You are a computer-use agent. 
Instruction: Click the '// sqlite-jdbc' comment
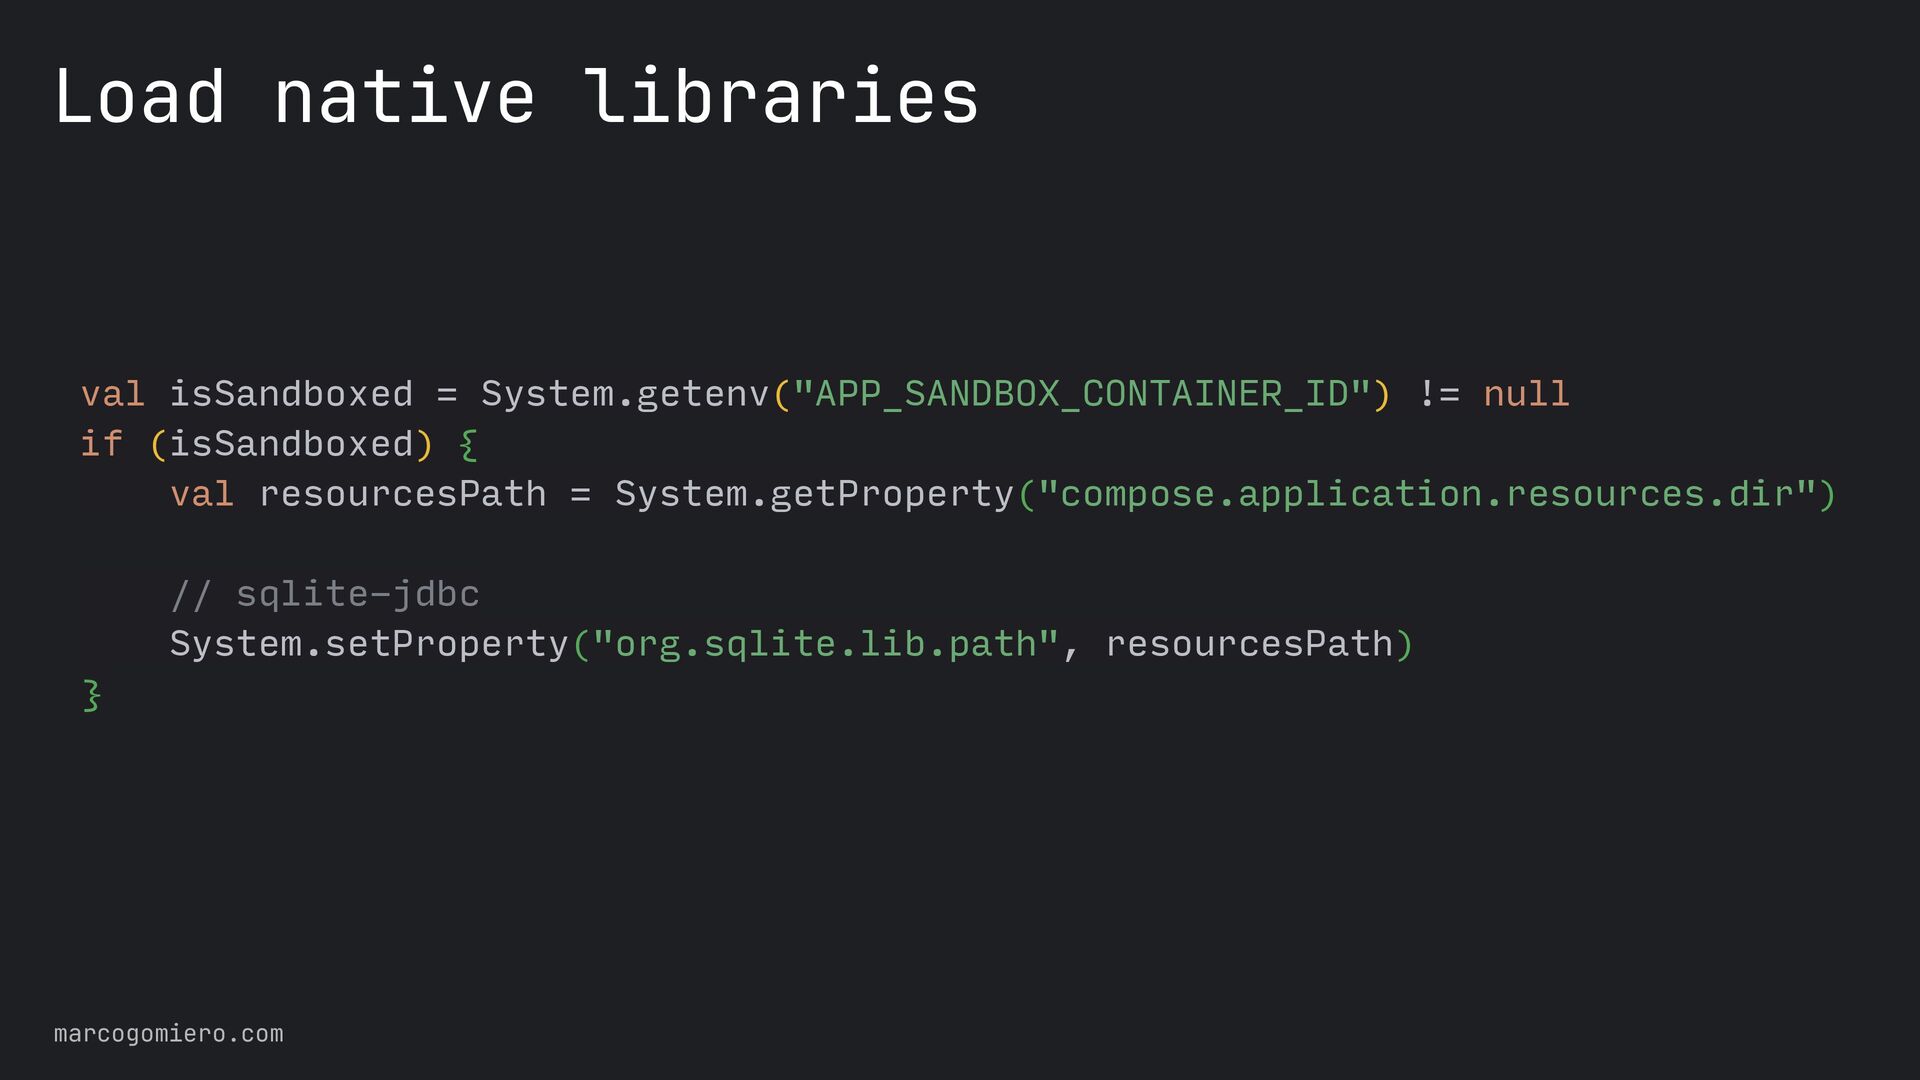pos(325,594)
